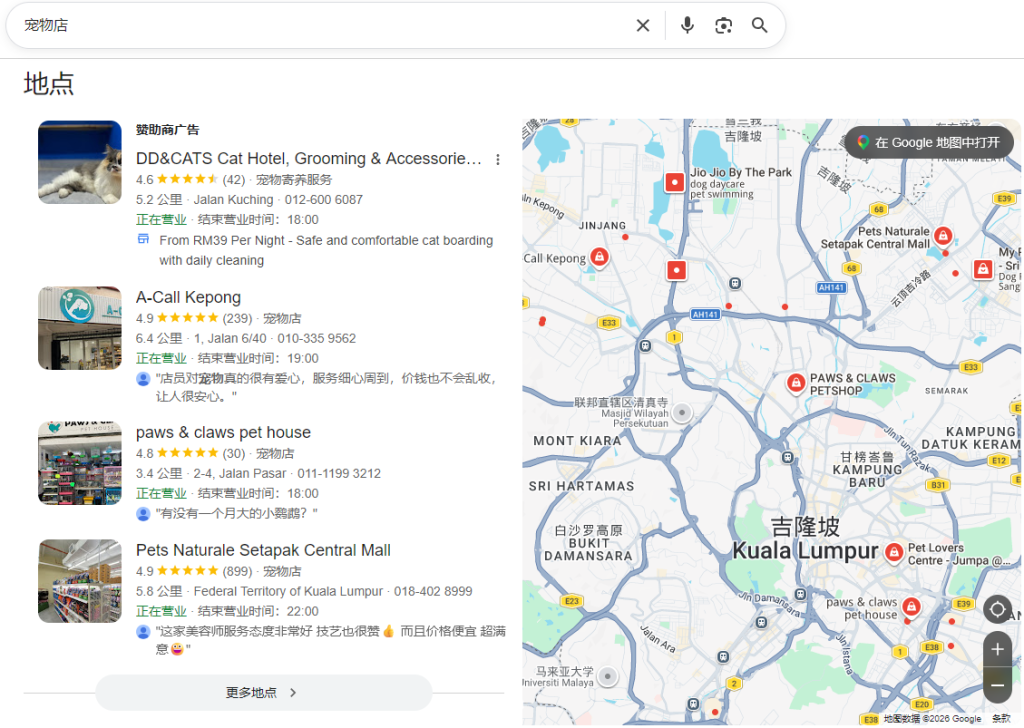Image resolution: width=1024 pixels, height=728 pixels.
Task: Click the Kuala Lumpur city label on map
Action: (805, 551)
